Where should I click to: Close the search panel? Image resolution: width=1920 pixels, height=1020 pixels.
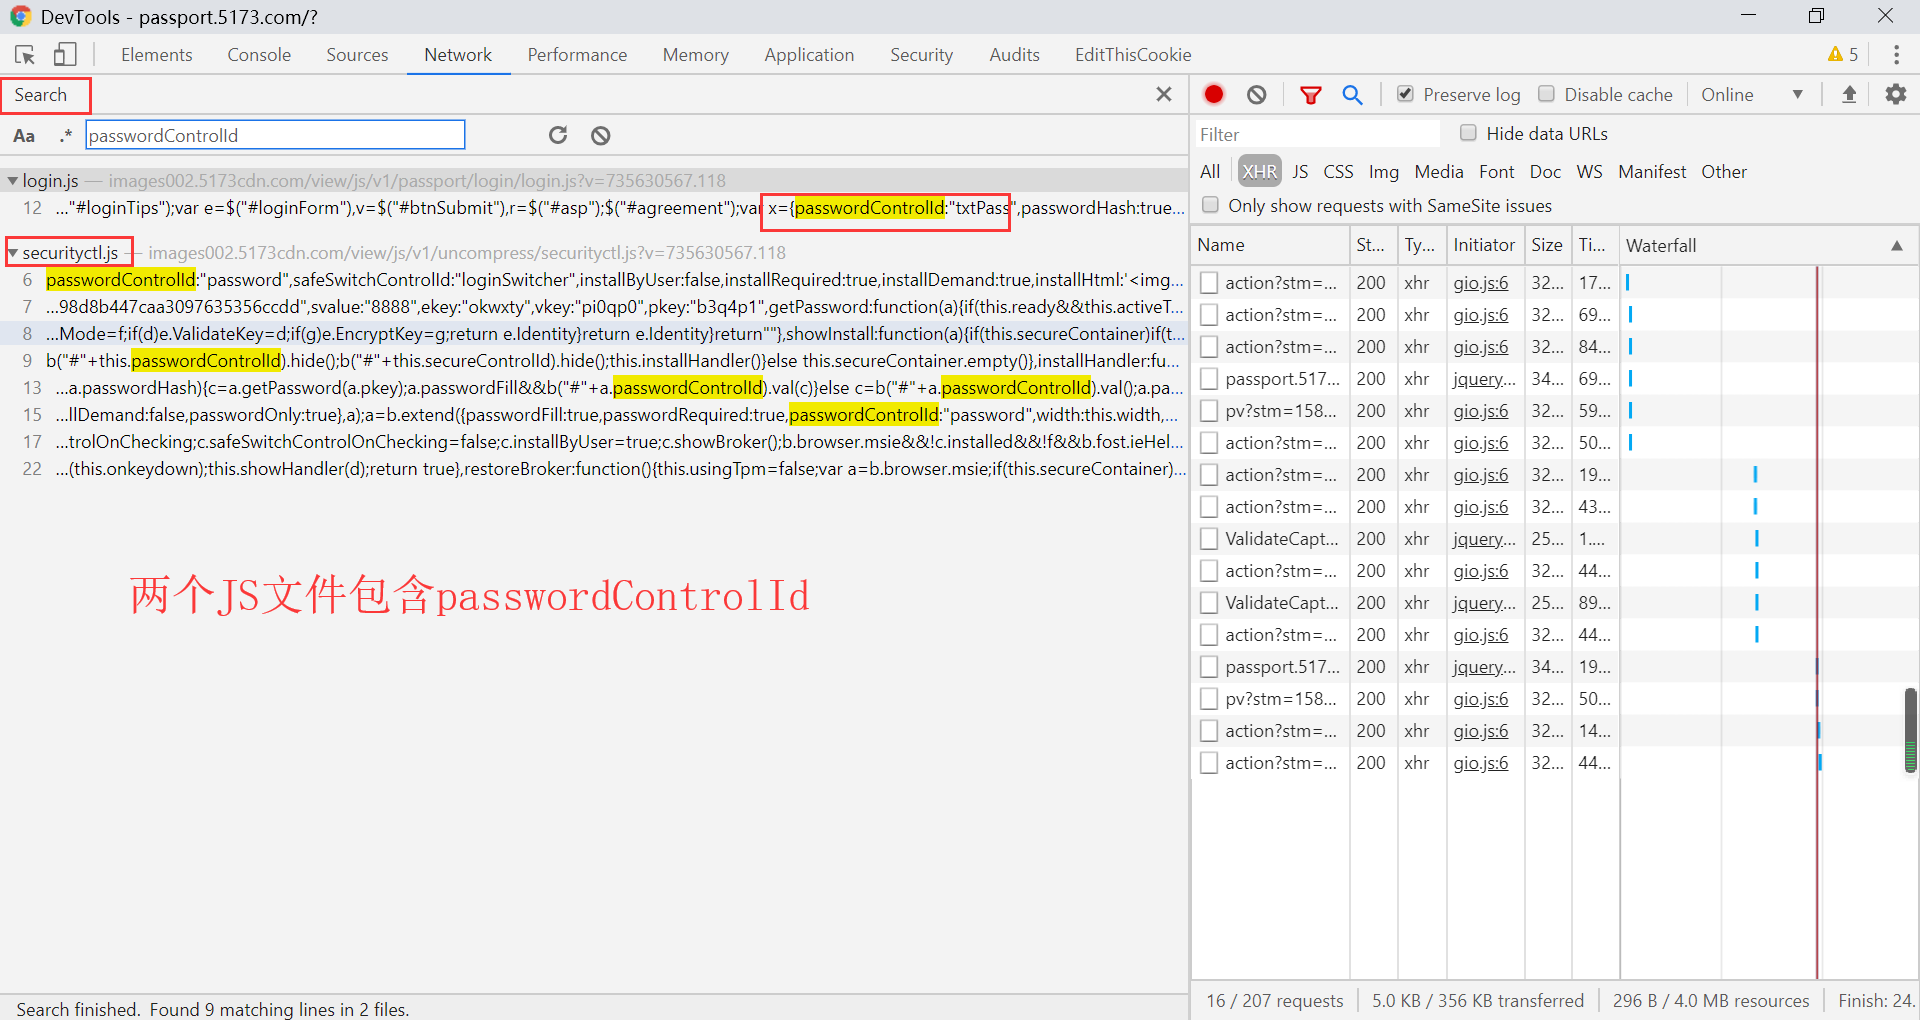coord(1164,94)
